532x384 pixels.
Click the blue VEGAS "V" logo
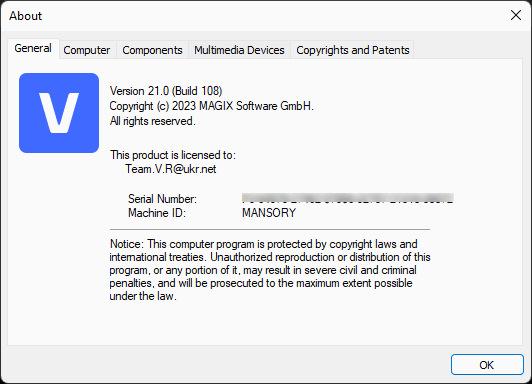pos(59,113)
